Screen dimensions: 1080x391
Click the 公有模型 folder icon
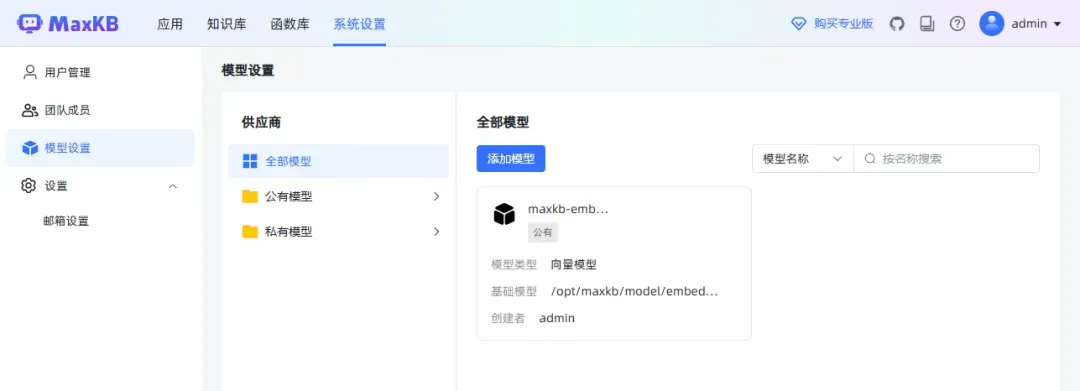click(x=250, y=197)
